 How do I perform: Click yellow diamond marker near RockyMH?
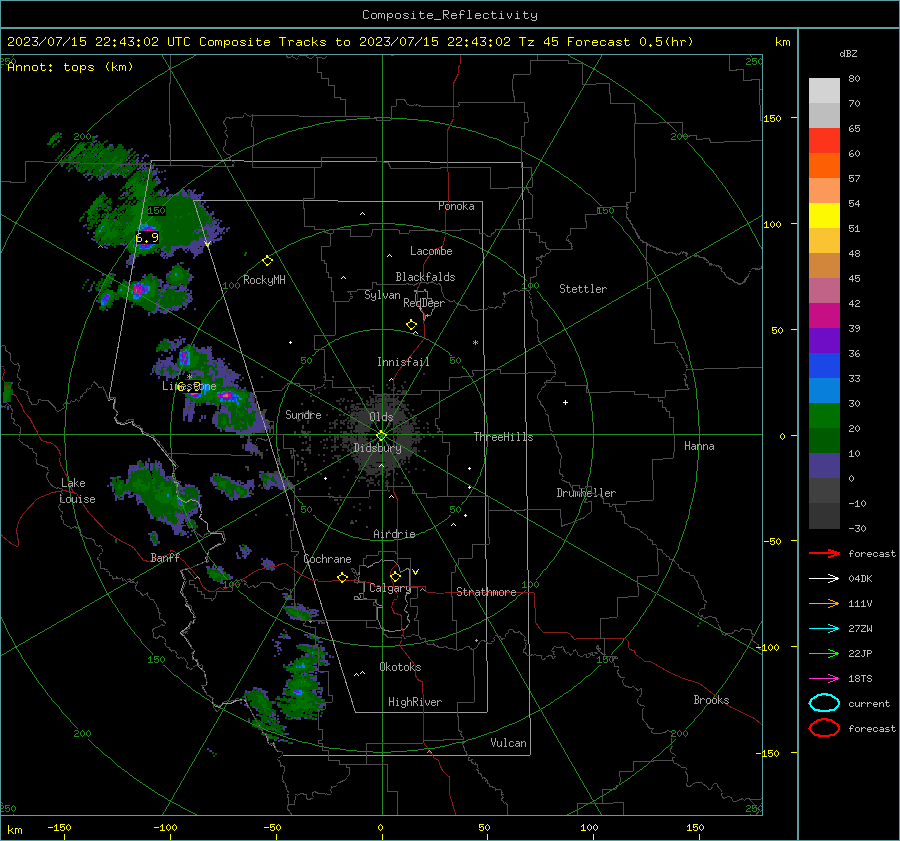tap(267, 261)
